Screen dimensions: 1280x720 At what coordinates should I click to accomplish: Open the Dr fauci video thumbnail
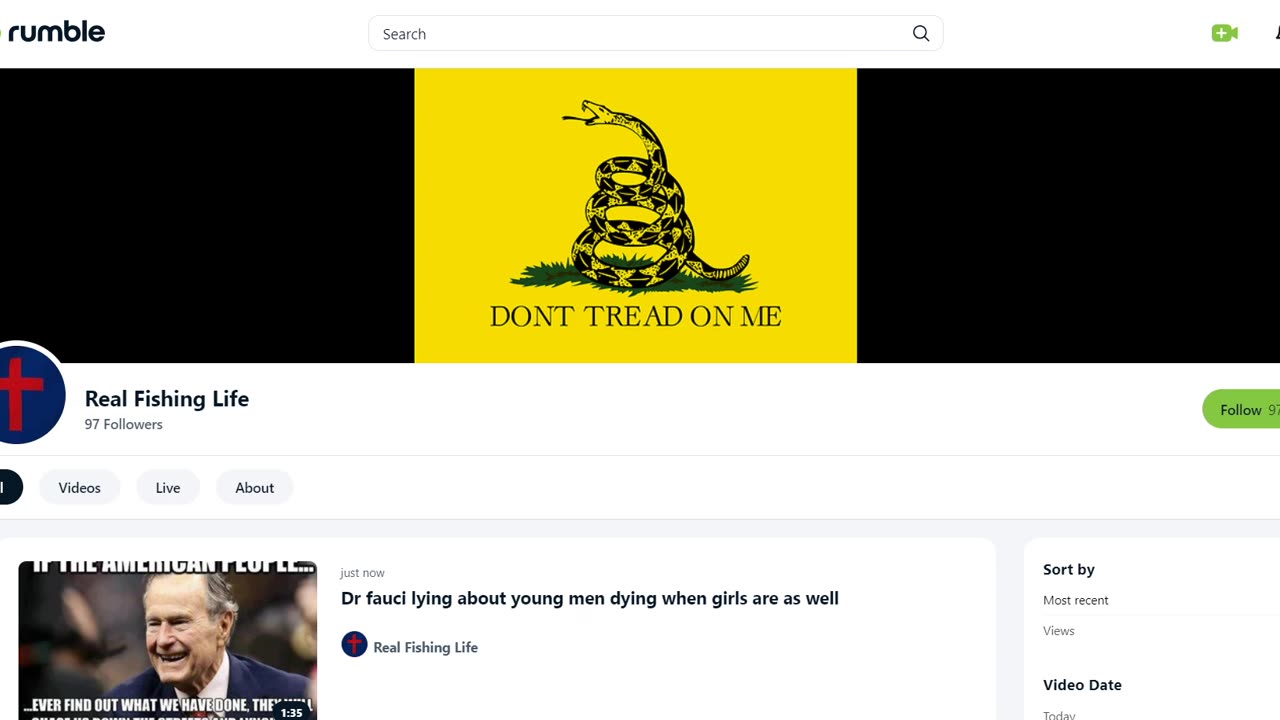(168, 640)
